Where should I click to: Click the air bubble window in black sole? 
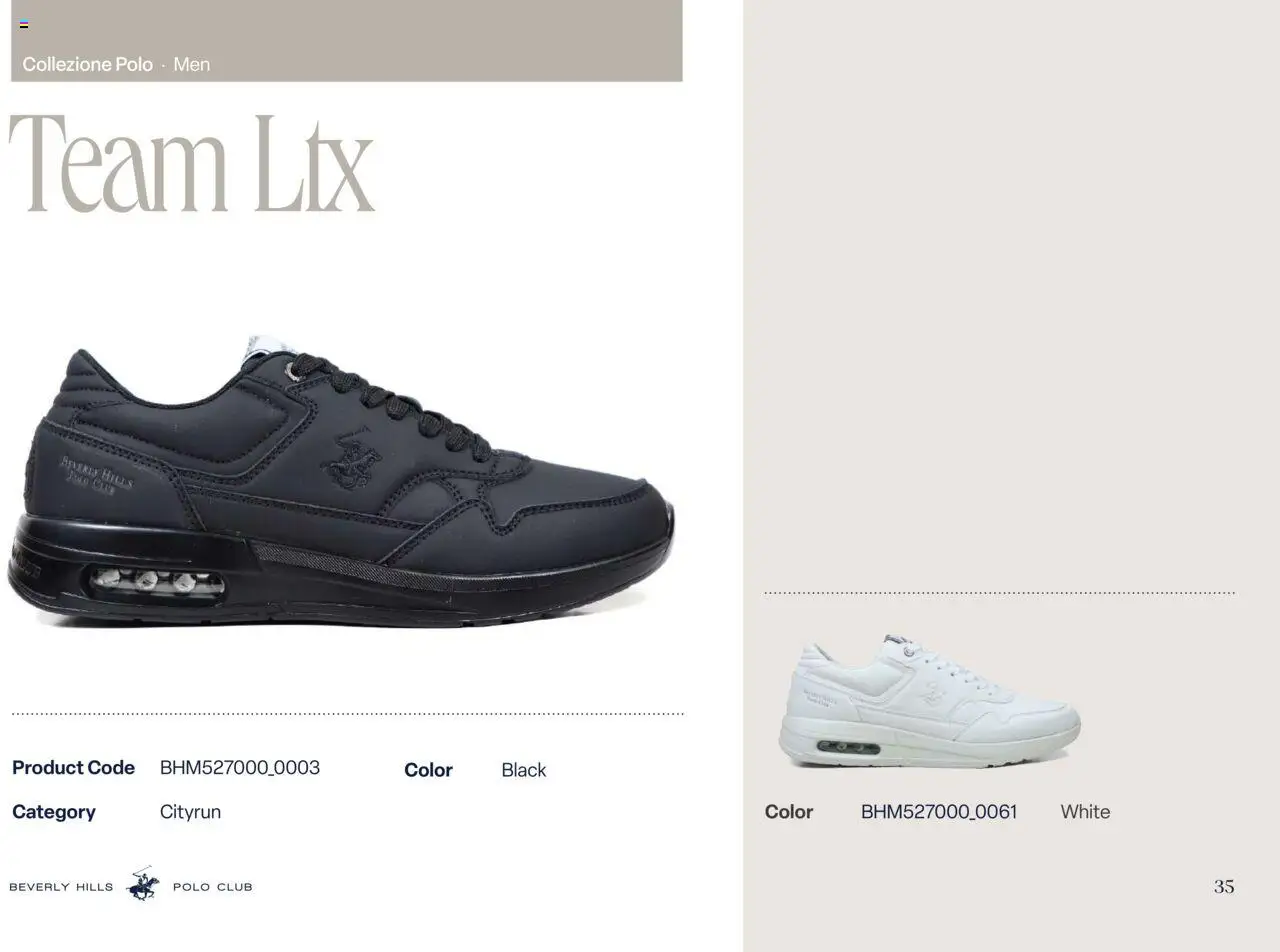point(157,581)
